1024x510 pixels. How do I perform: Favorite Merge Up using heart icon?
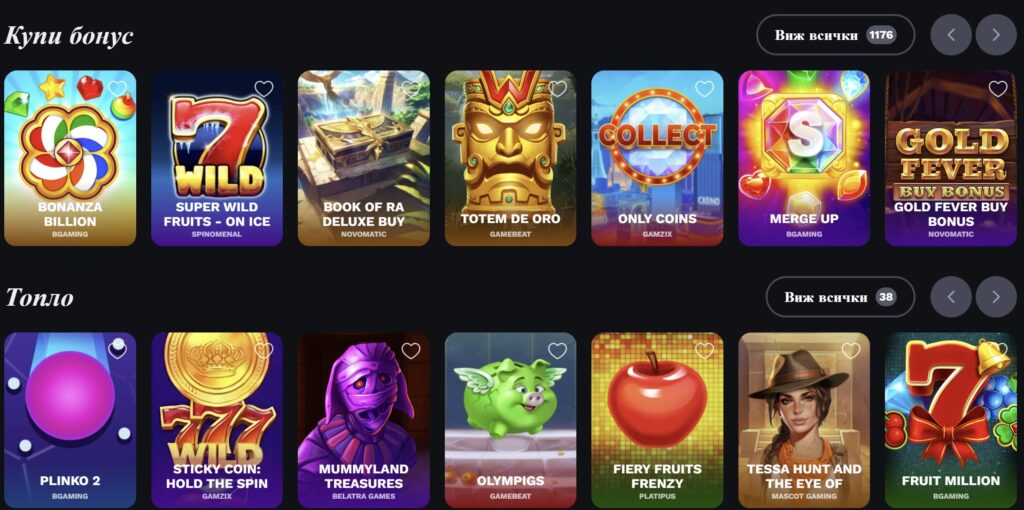(x=851, y=89)
